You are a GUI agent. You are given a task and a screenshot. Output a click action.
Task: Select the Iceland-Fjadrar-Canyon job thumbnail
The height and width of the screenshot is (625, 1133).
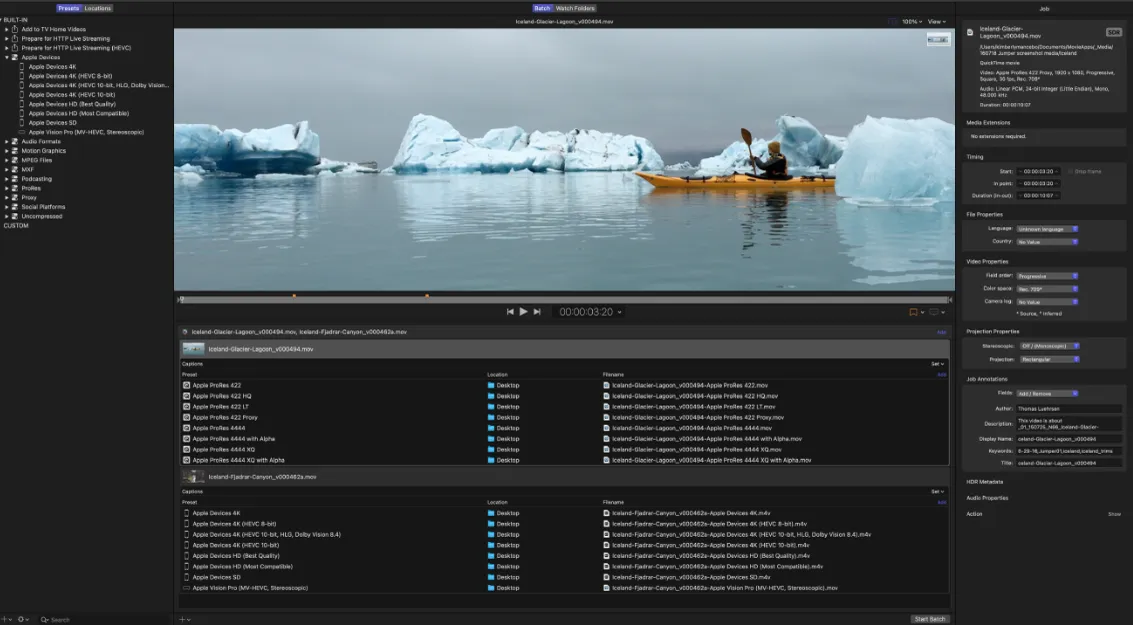[x=193, y=477]
